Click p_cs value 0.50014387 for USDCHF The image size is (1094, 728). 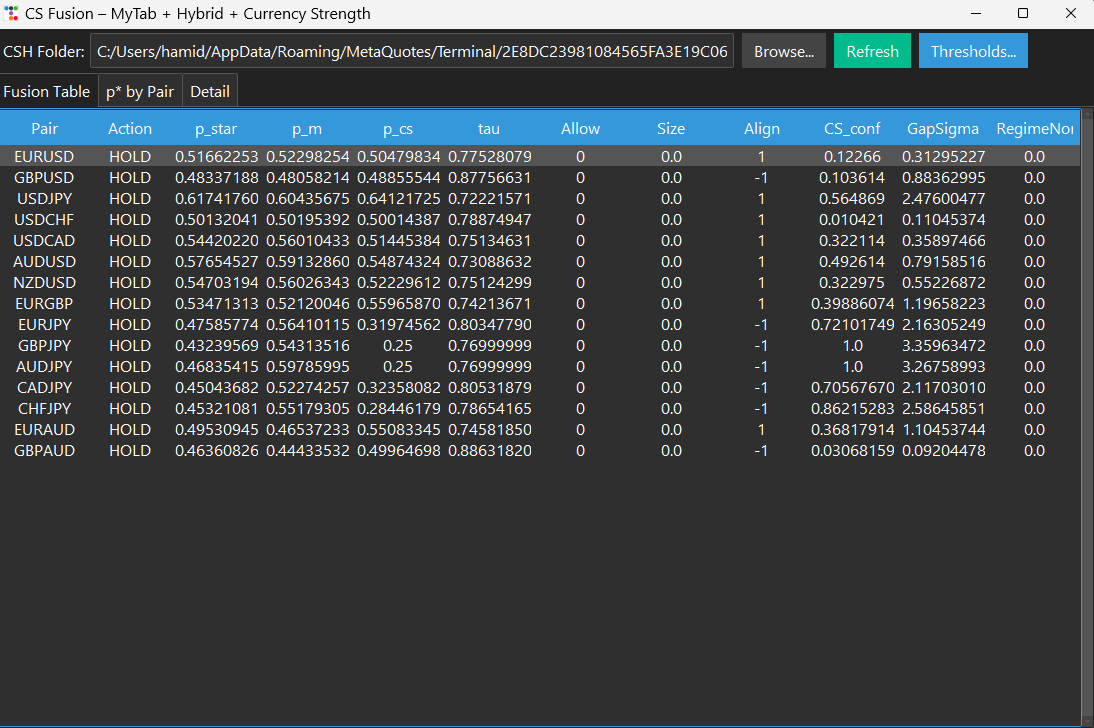(x=398, y=219)
